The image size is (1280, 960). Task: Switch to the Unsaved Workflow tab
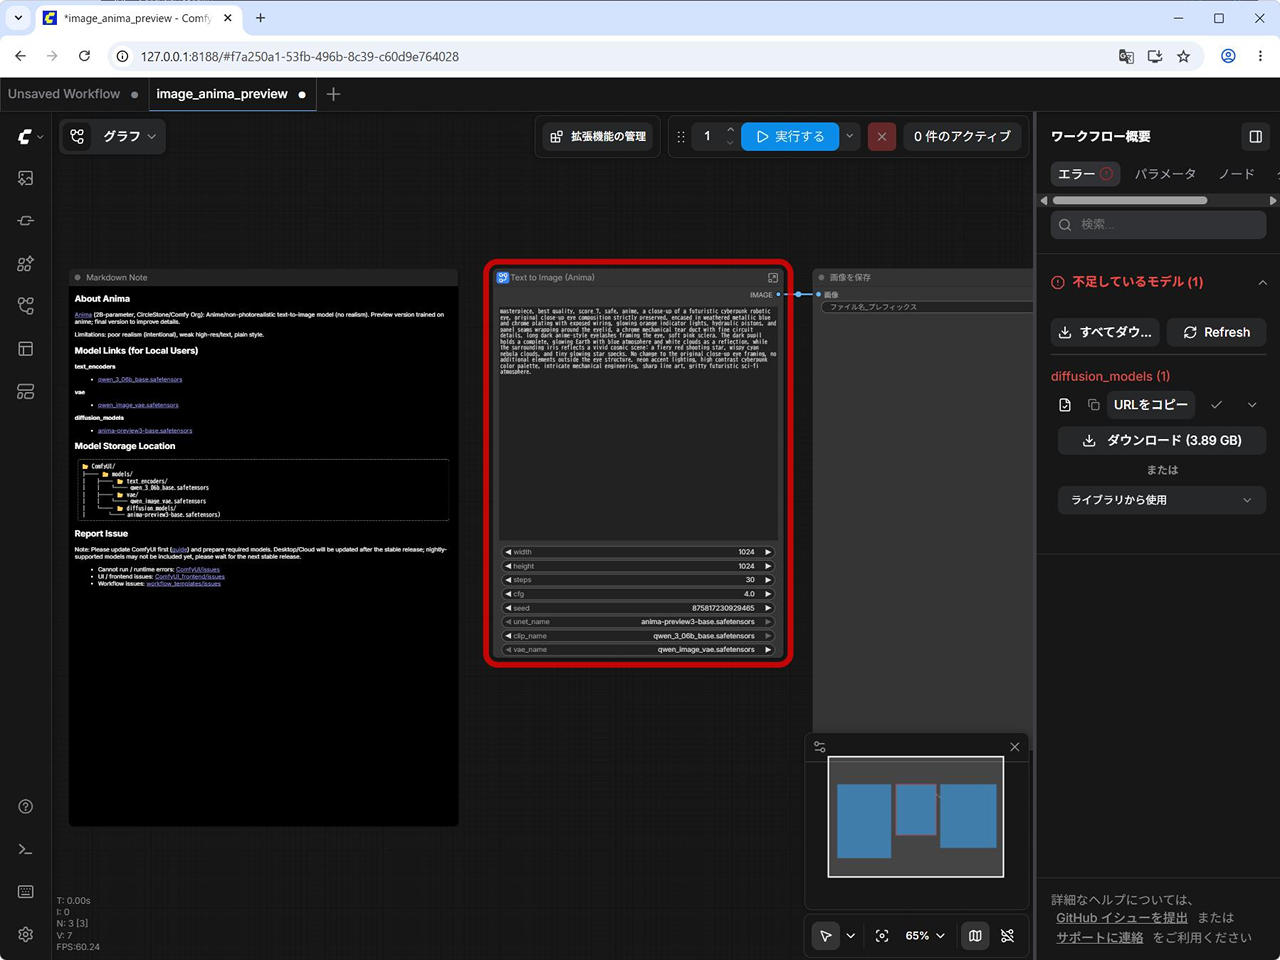coord(64,94)
